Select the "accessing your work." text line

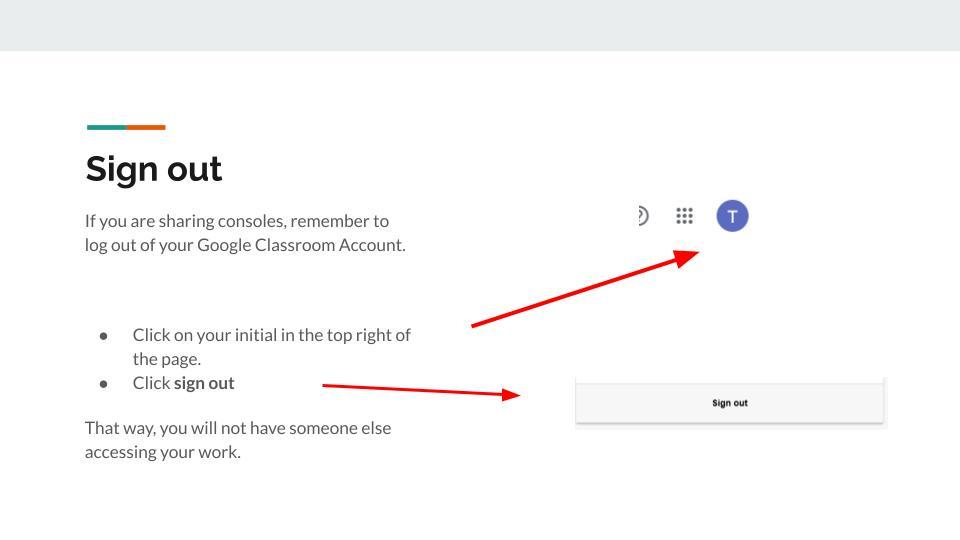tap(163, 452)
